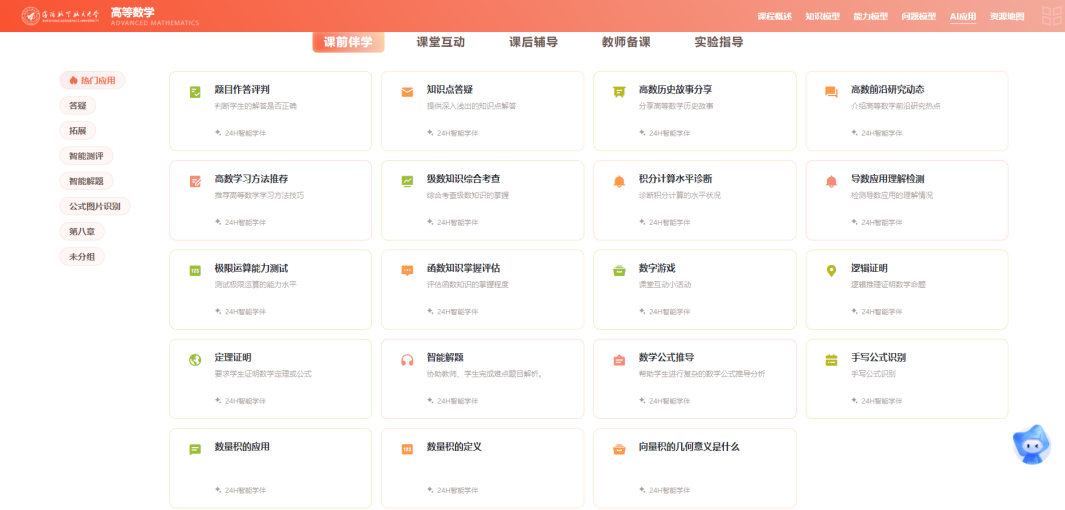Select the 答疑 category filter
1065x510 pixels.
[x=77, y=105]
